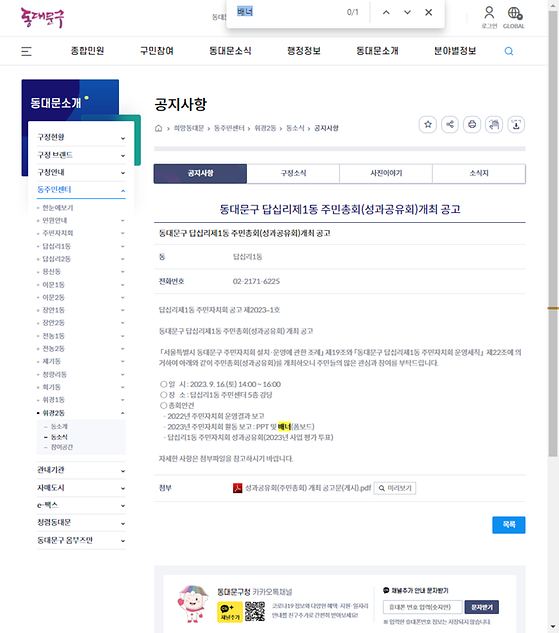Click the KakaoTalk 채널추가 yellow icon
The width and height of the screenshot is (559, 633).
point(230,612)
